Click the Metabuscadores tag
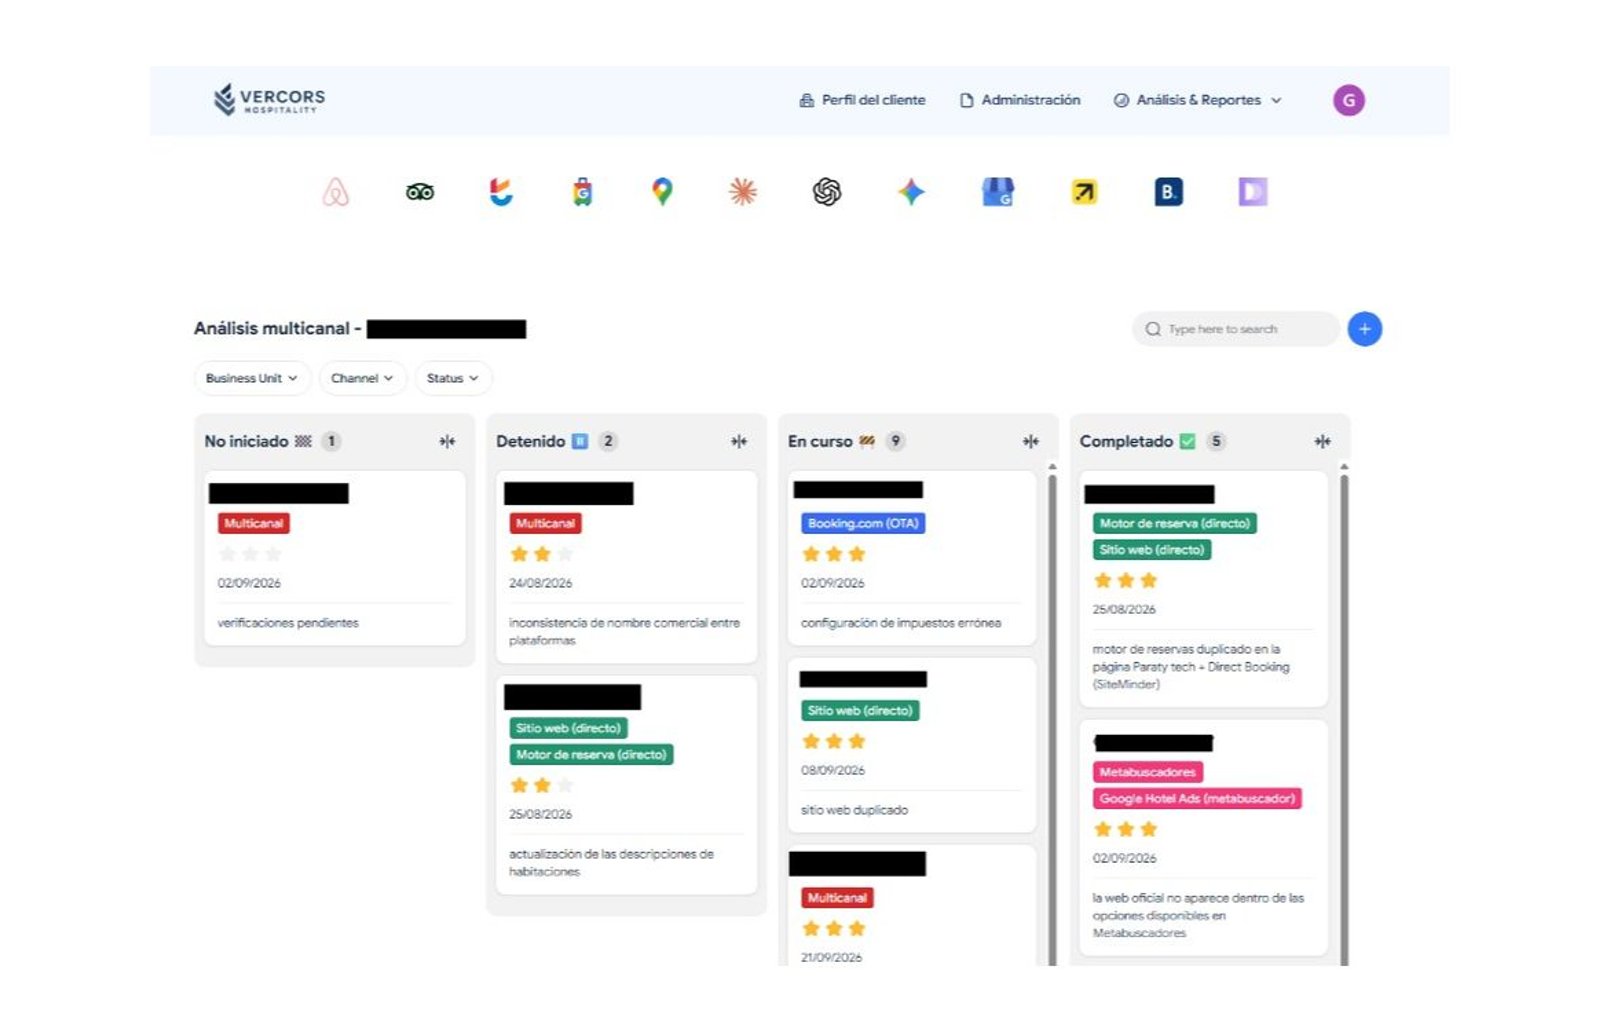The height and width of the screenshot is (1032, 1600). [x=1147, y=772]
